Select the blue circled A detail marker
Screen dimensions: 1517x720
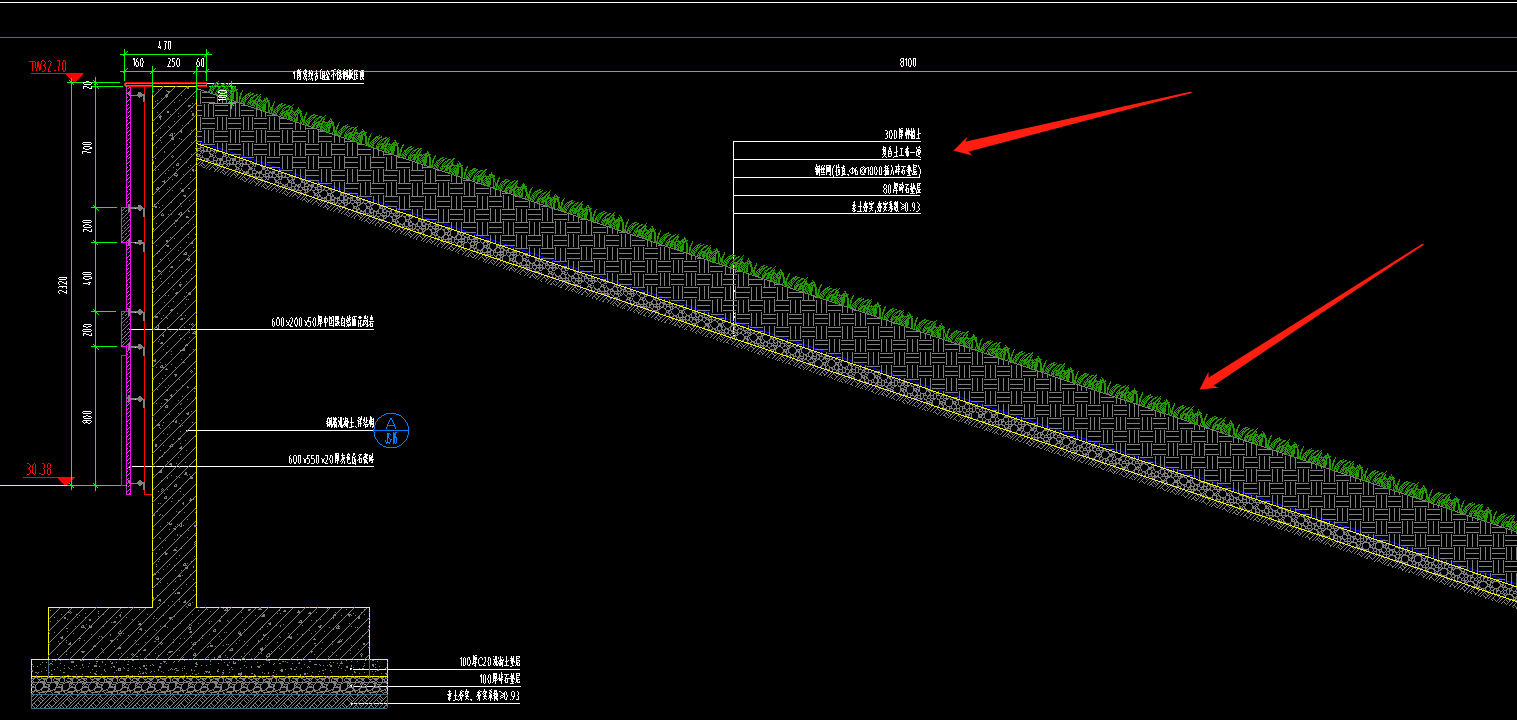[392, 430]
